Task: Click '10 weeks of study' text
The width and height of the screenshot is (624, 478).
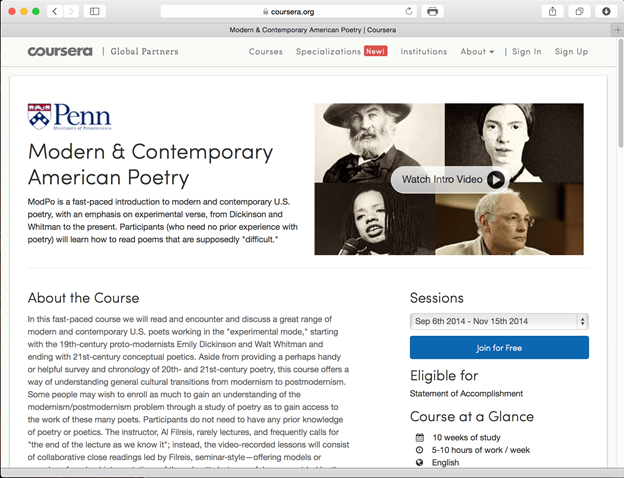Action: 466,437
